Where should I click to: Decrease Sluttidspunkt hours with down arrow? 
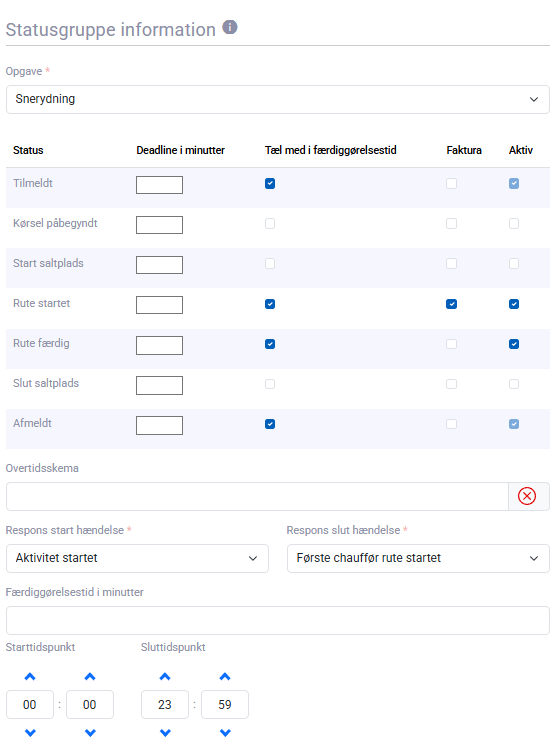point(165,733)
